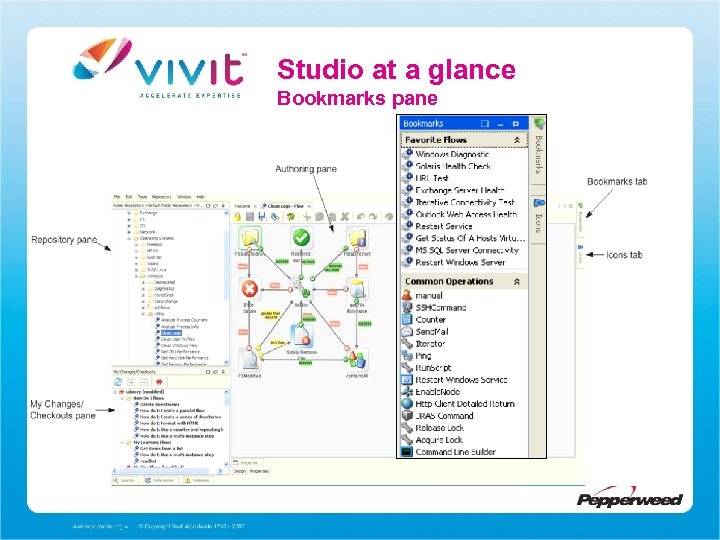This screenshot has height=540, width=720.
Task: Click the Redo arrow toolbar icon
Action: coord(373,217)
